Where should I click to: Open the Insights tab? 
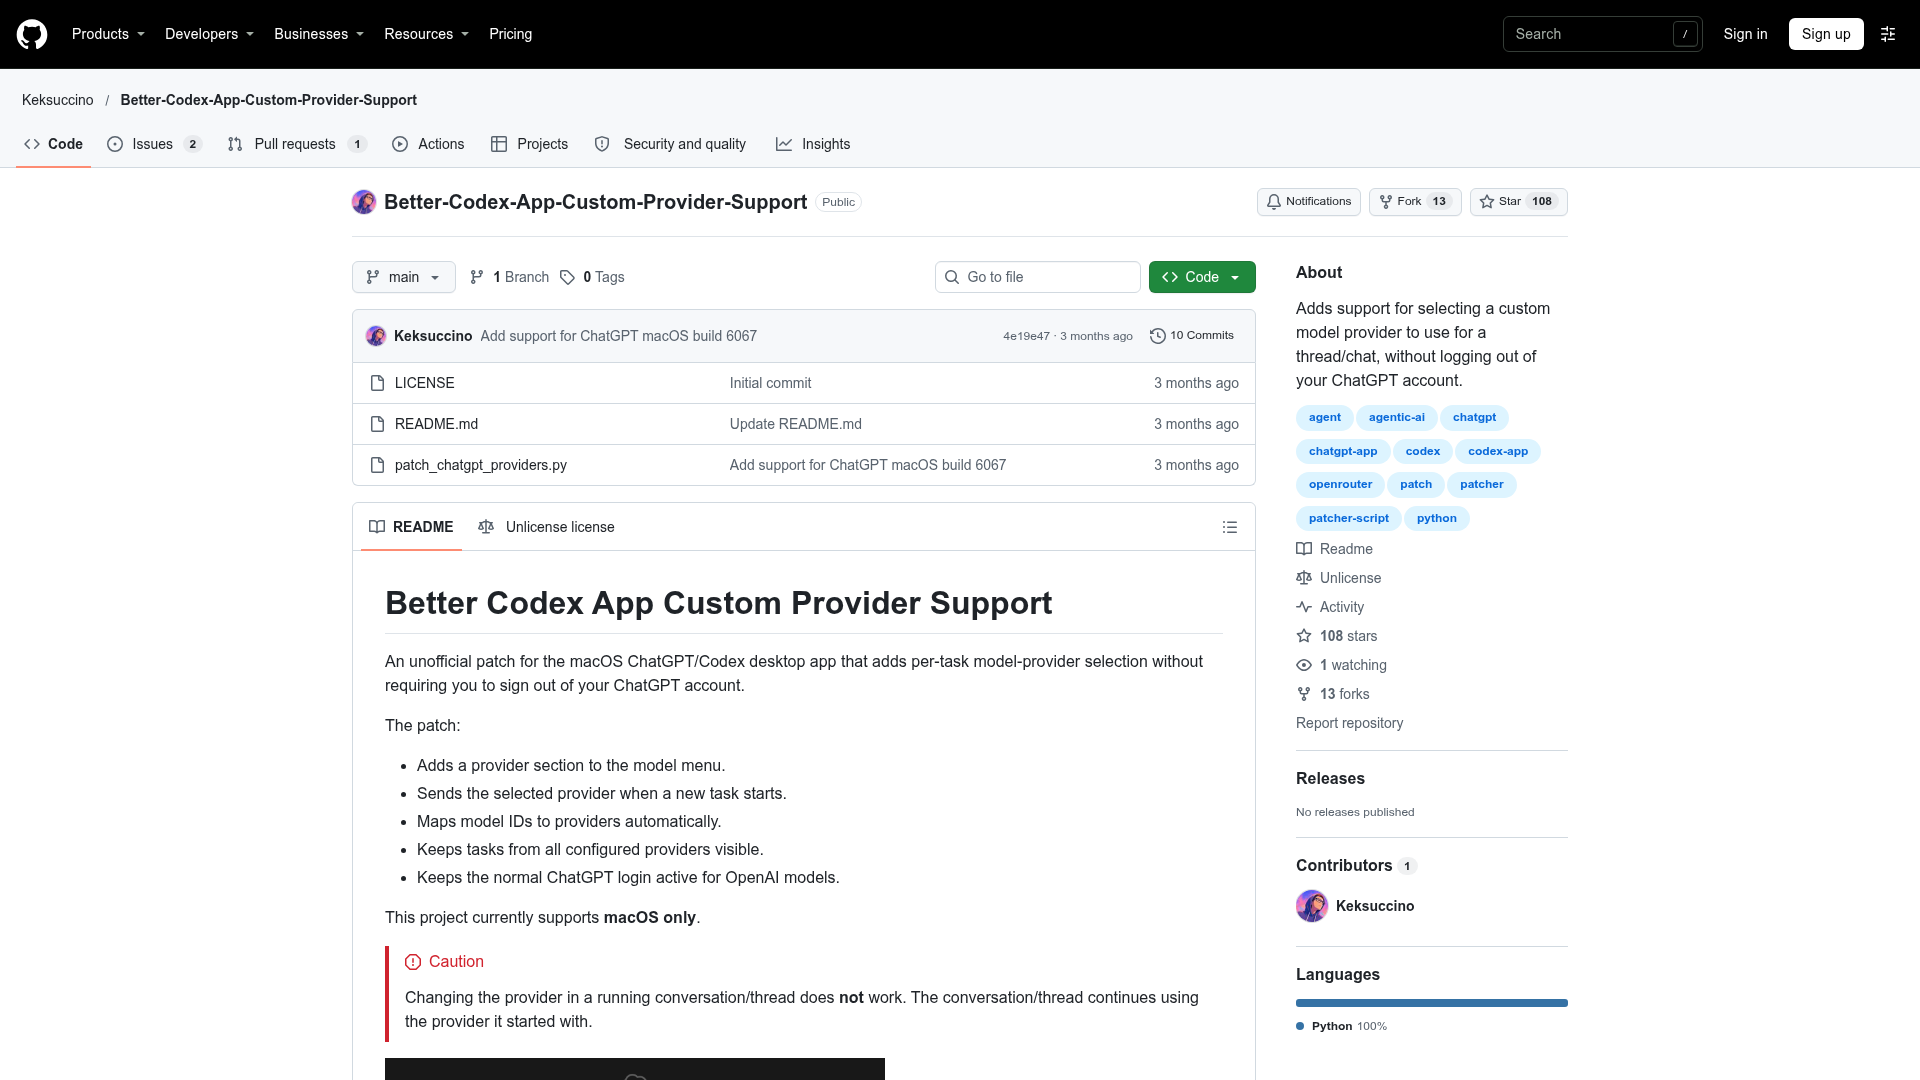click(x=813, y=144)
